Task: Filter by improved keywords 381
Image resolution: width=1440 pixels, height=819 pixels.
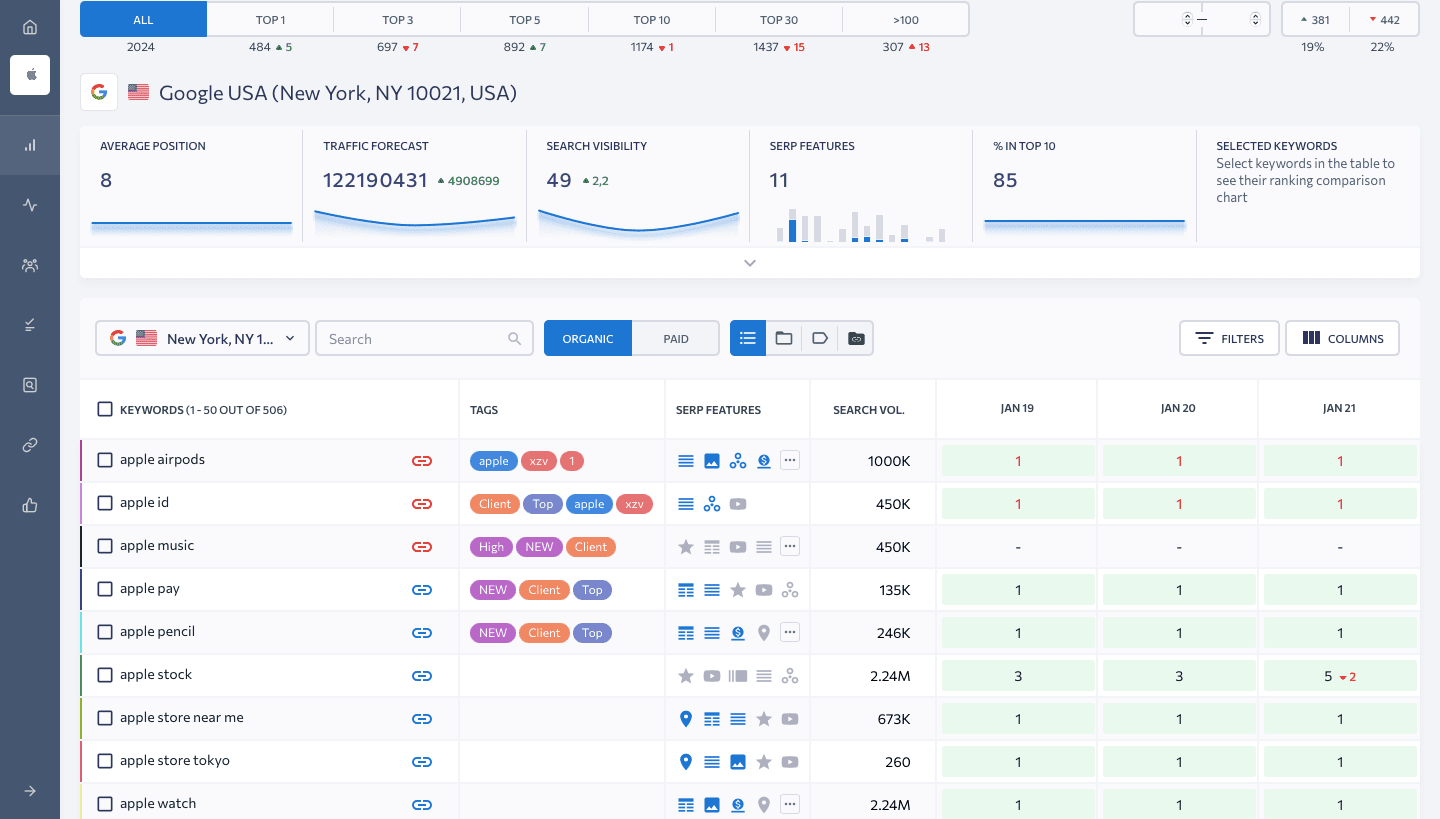Action: [x=1316, y=19]
